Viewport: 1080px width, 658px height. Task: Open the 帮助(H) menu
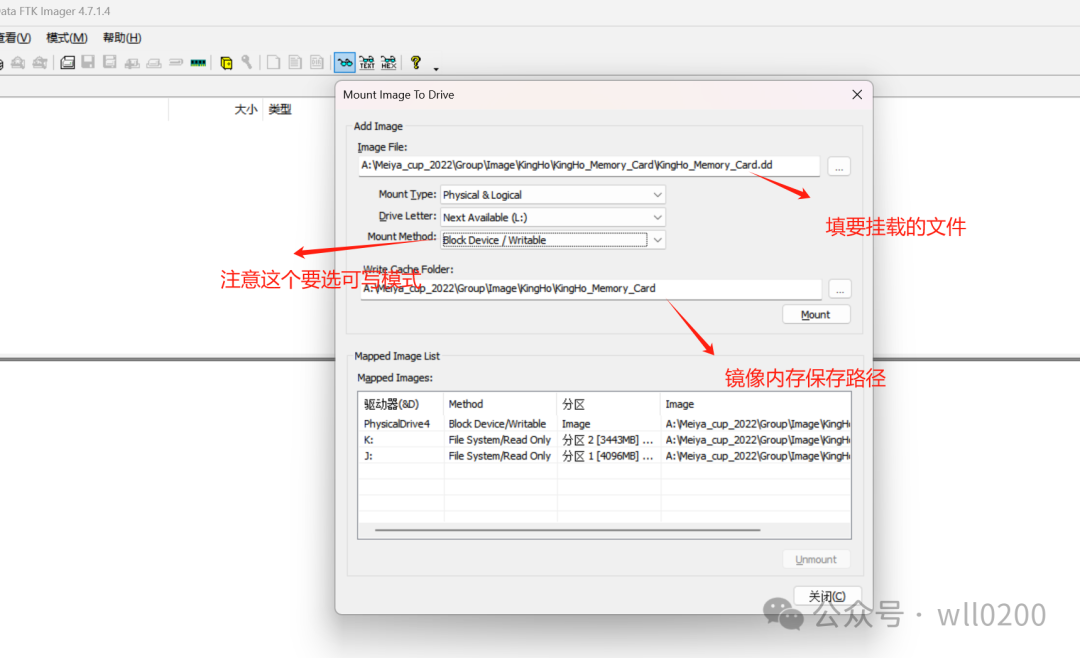(x=122, y=38)
